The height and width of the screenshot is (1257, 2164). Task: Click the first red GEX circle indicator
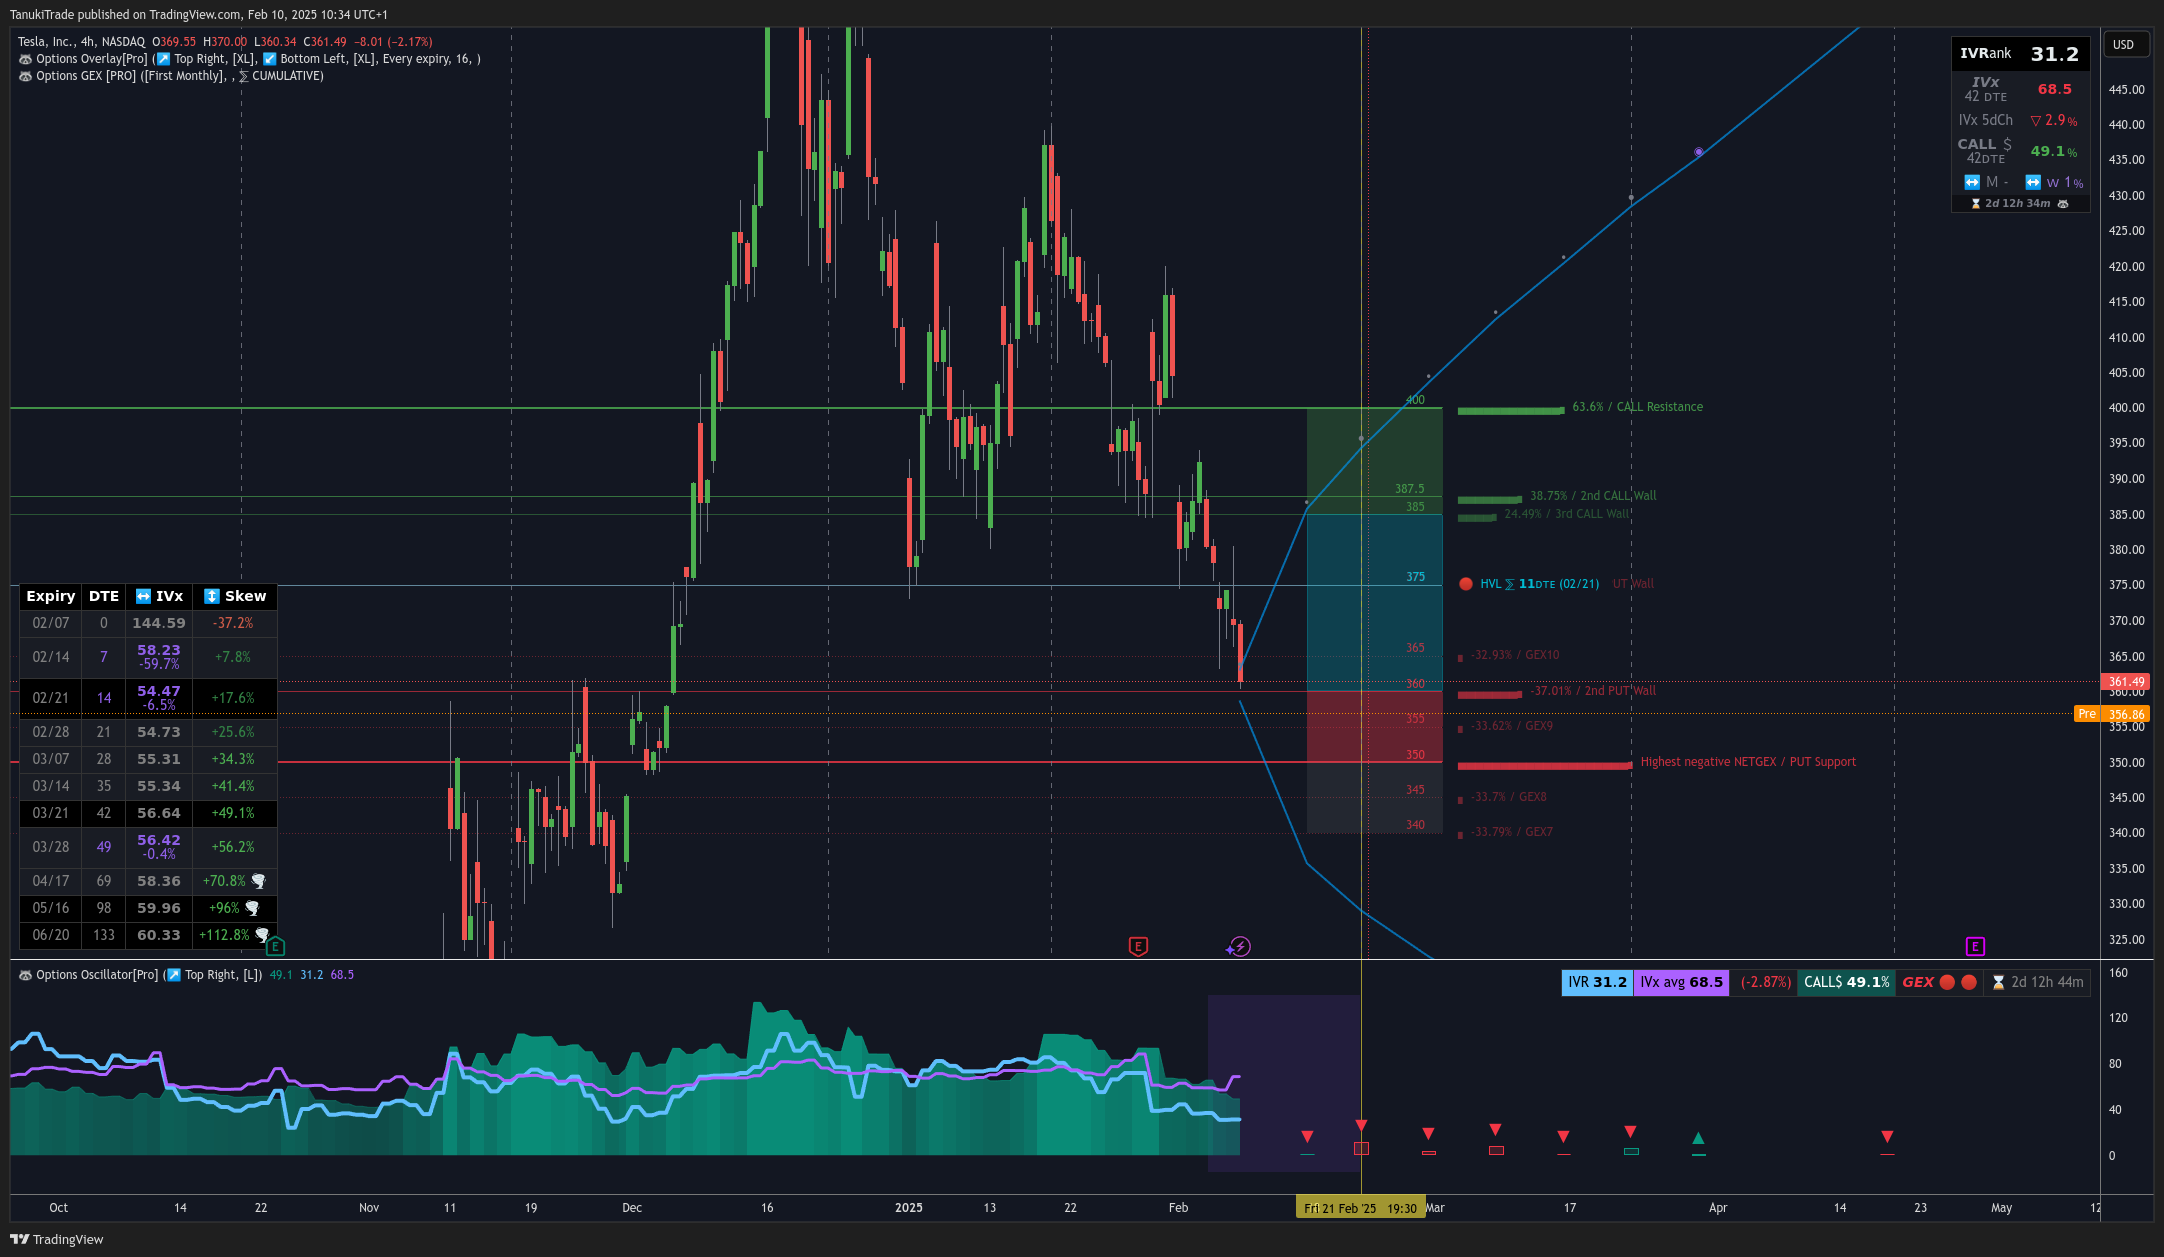click(1947, 982)
